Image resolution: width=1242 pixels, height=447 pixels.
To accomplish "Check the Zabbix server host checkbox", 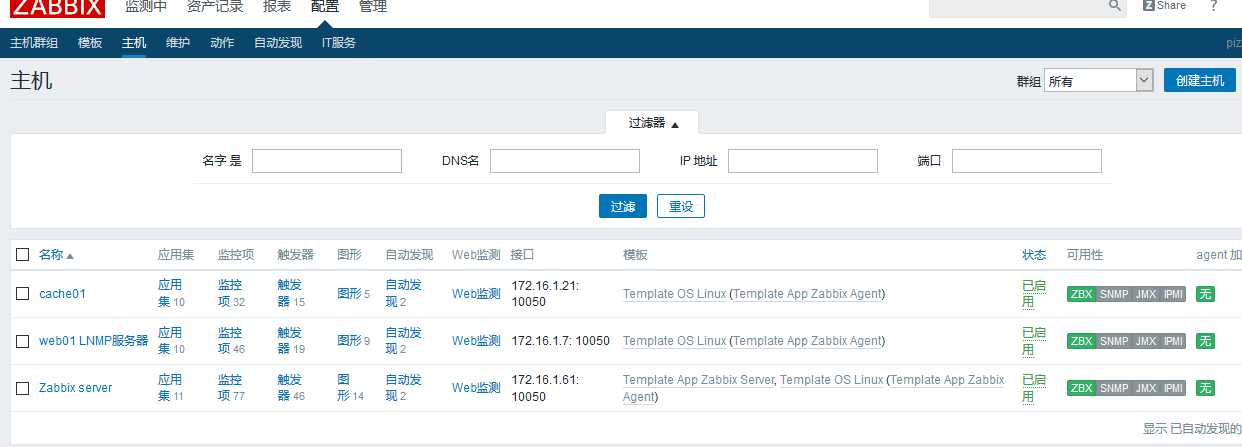I will tap(23, 388).
